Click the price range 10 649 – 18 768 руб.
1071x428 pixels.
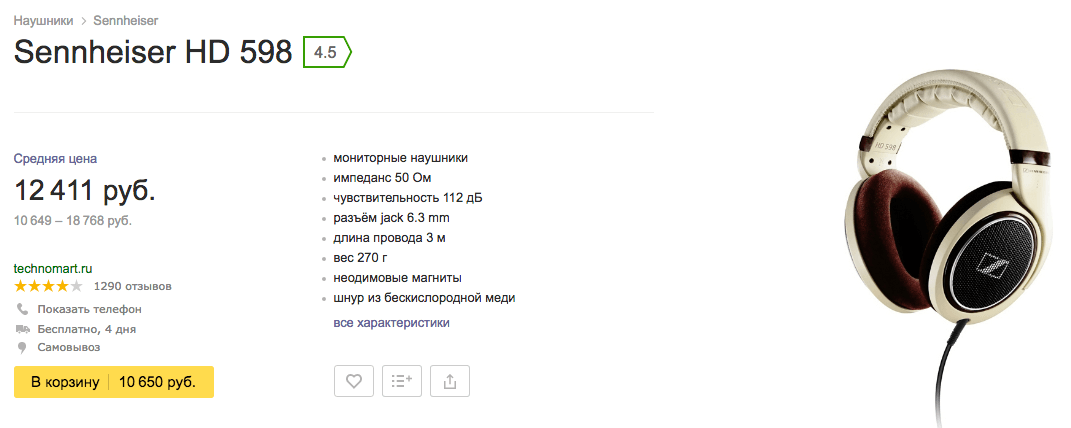coord(72,221)
